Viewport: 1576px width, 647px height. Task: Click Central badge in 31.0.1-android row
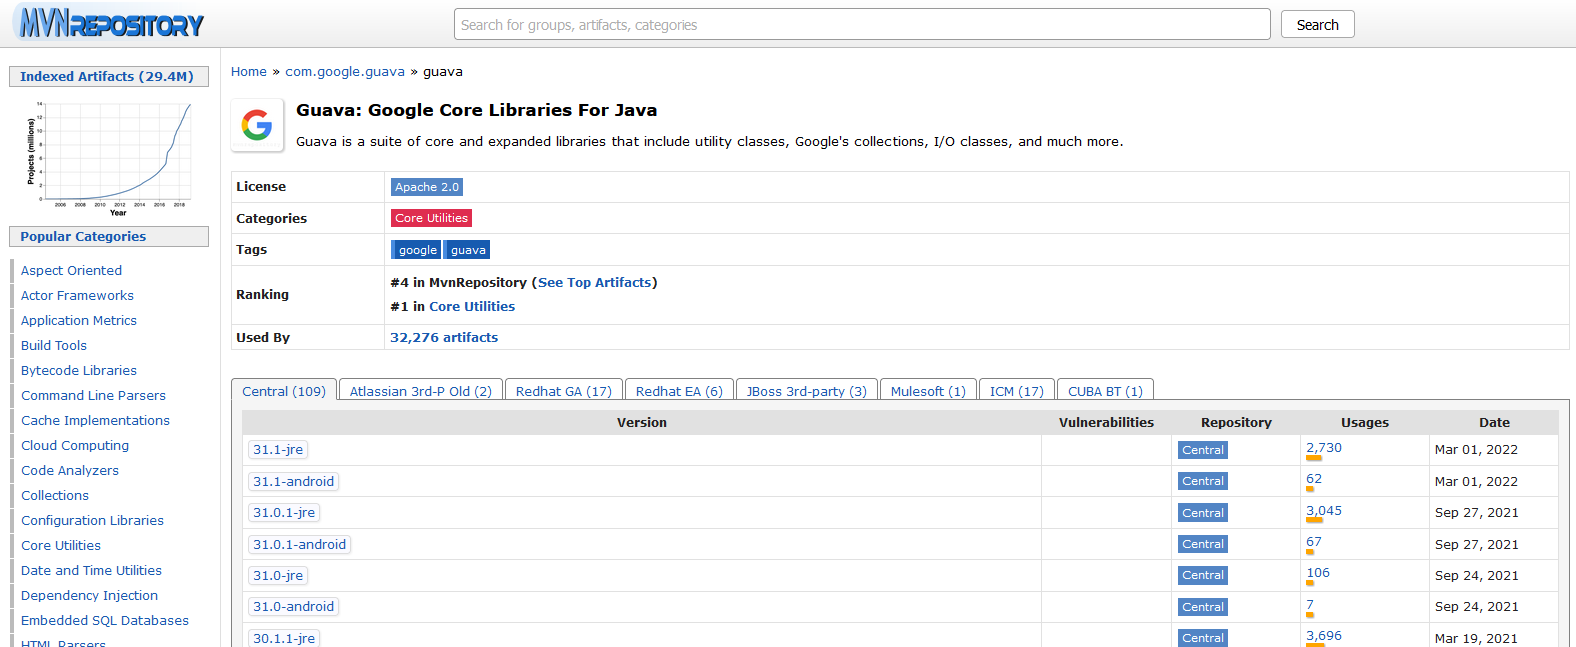(1203, 544)
